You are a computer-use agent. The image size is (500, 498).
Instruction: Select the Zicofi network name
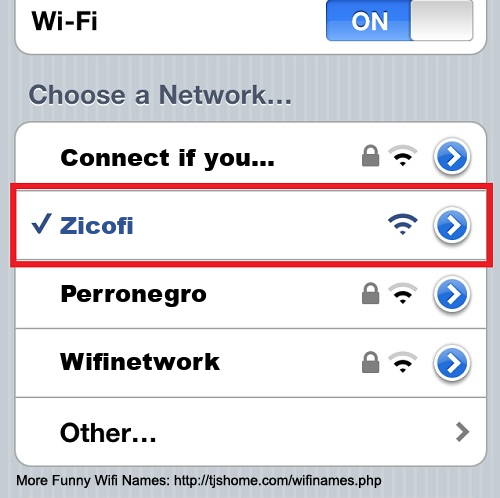pos(97,226)
